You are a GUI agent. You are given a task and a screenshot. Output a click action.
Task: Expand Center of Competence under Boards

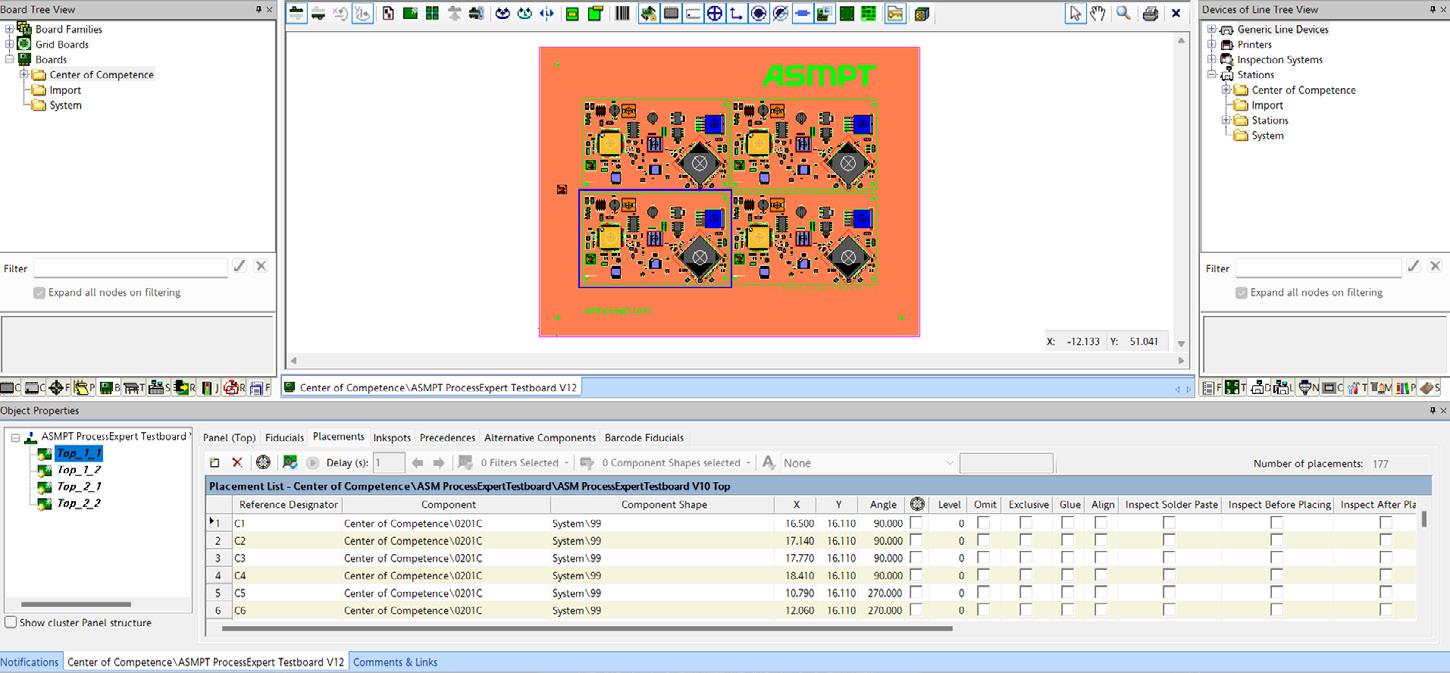click(x=24, y=74)
